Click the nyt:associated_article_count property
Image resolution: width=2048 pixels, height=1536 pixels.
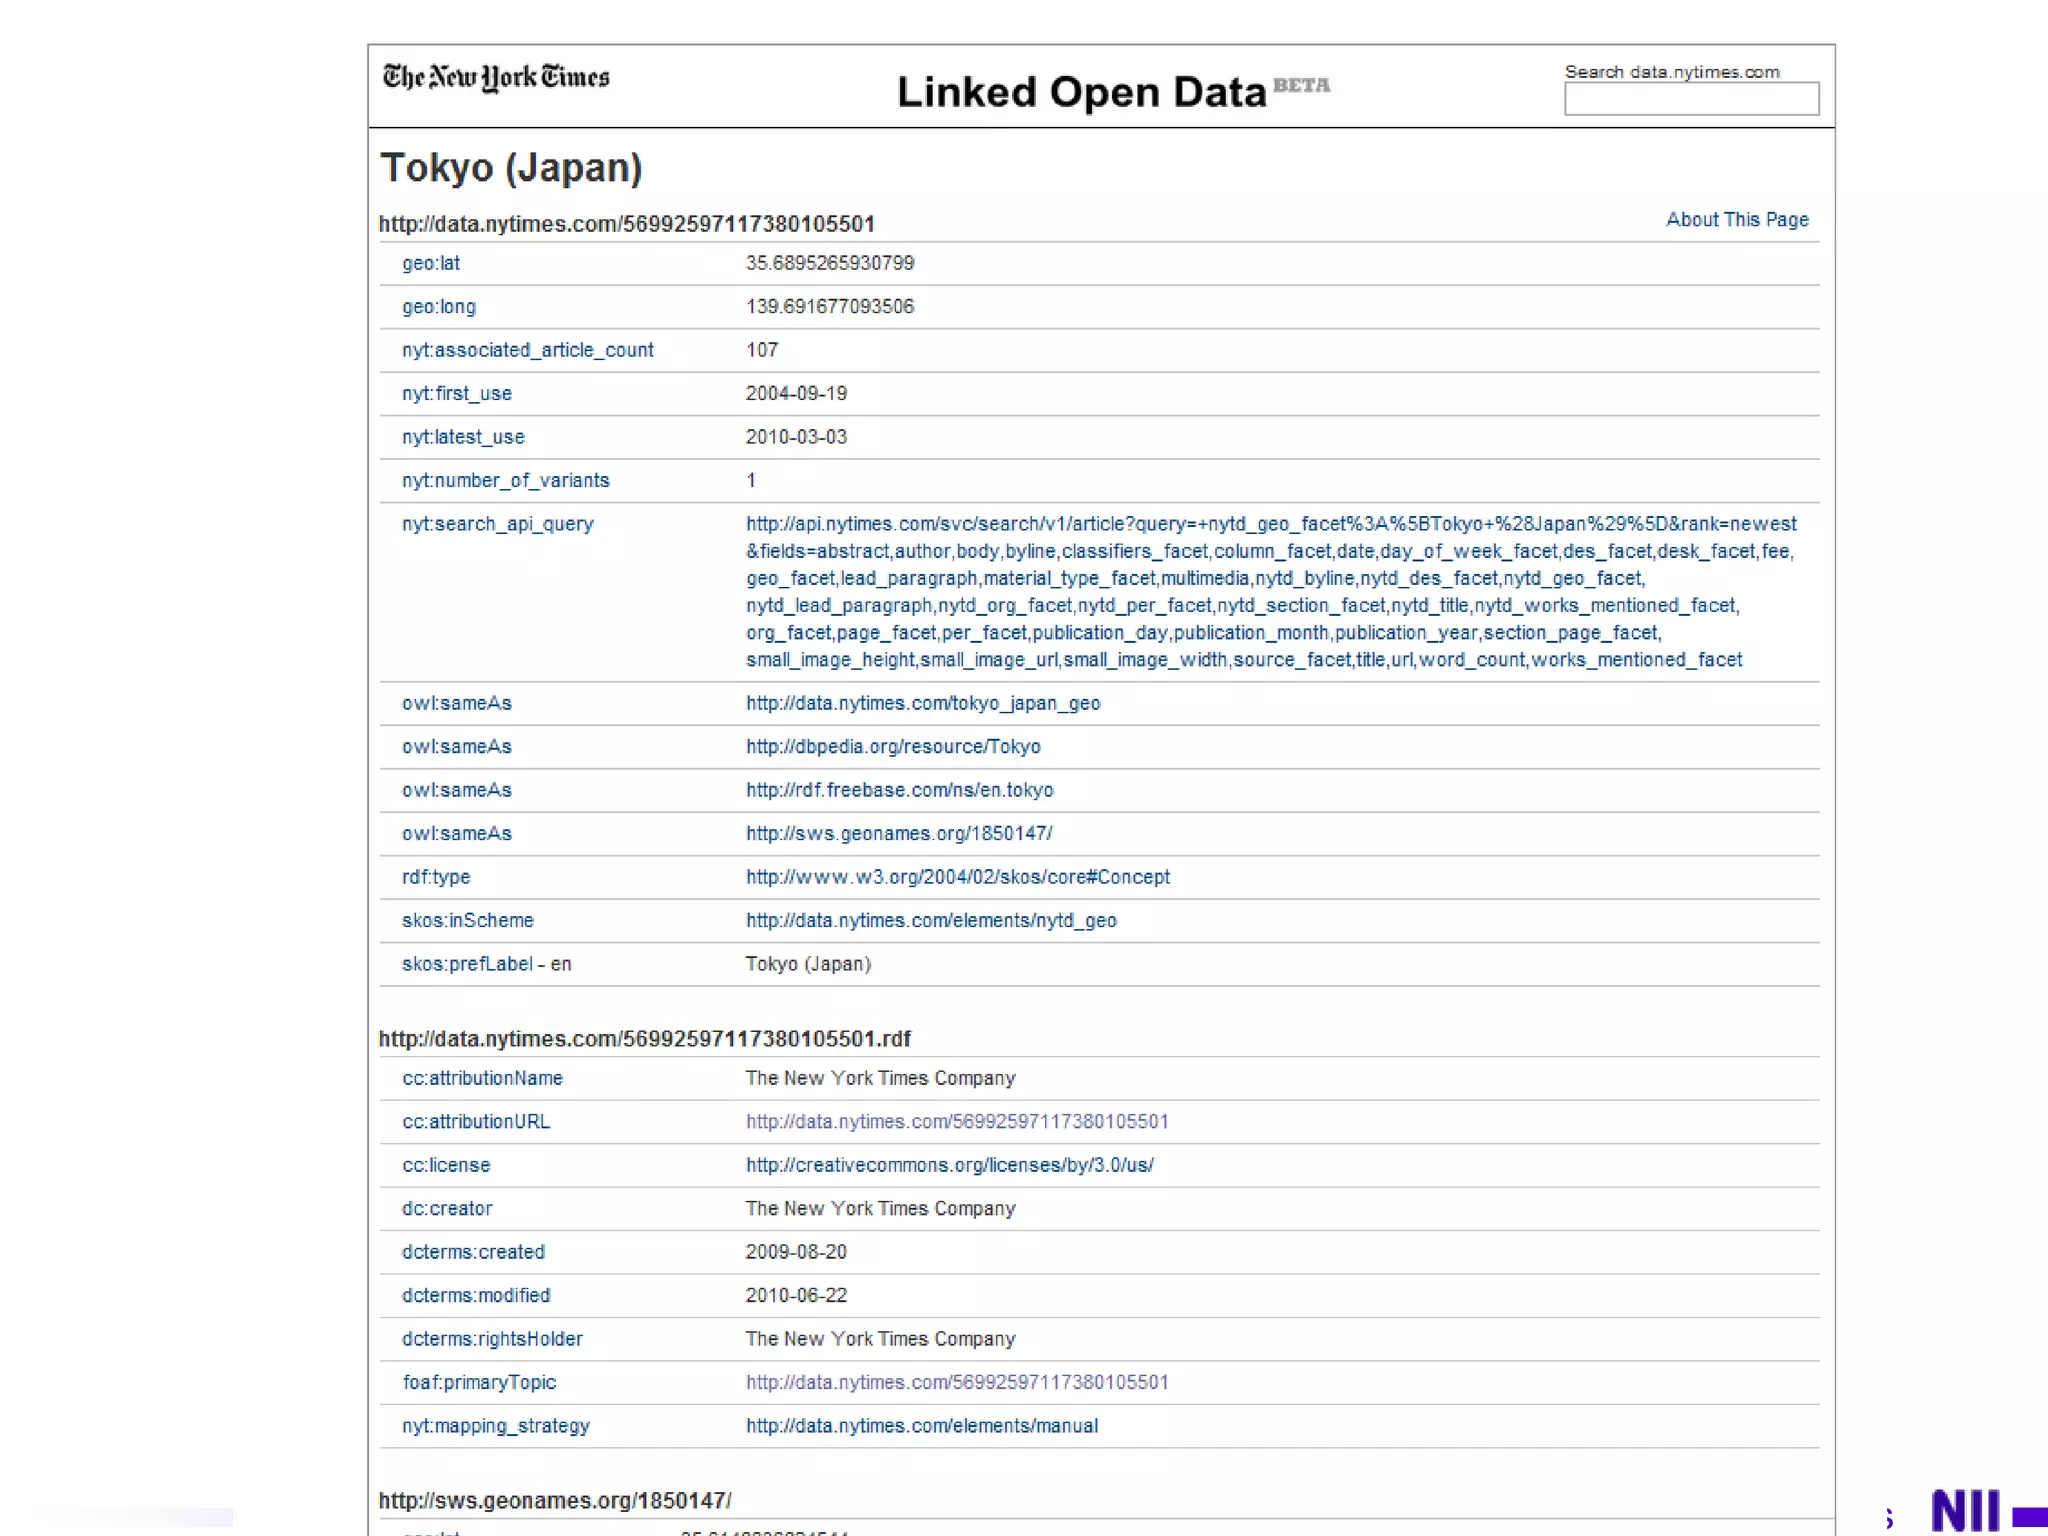[527, 351]
